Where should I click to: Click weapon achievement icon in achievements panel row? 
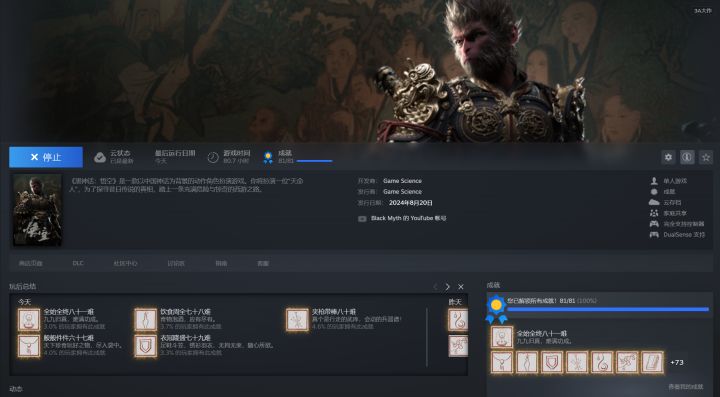coord(577,362)
